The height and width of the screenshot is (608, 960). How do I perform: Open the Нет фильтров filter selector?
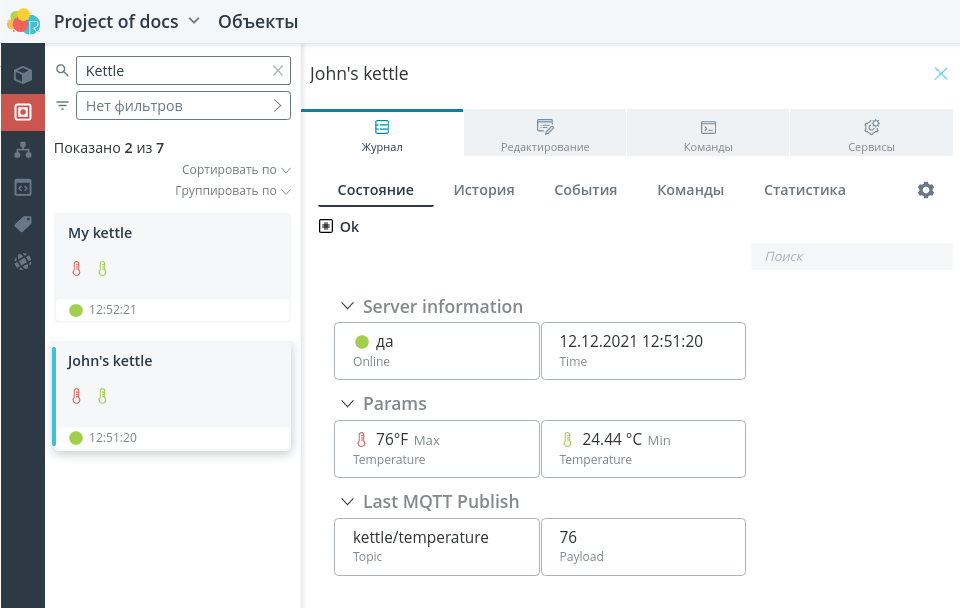[183, 105]
